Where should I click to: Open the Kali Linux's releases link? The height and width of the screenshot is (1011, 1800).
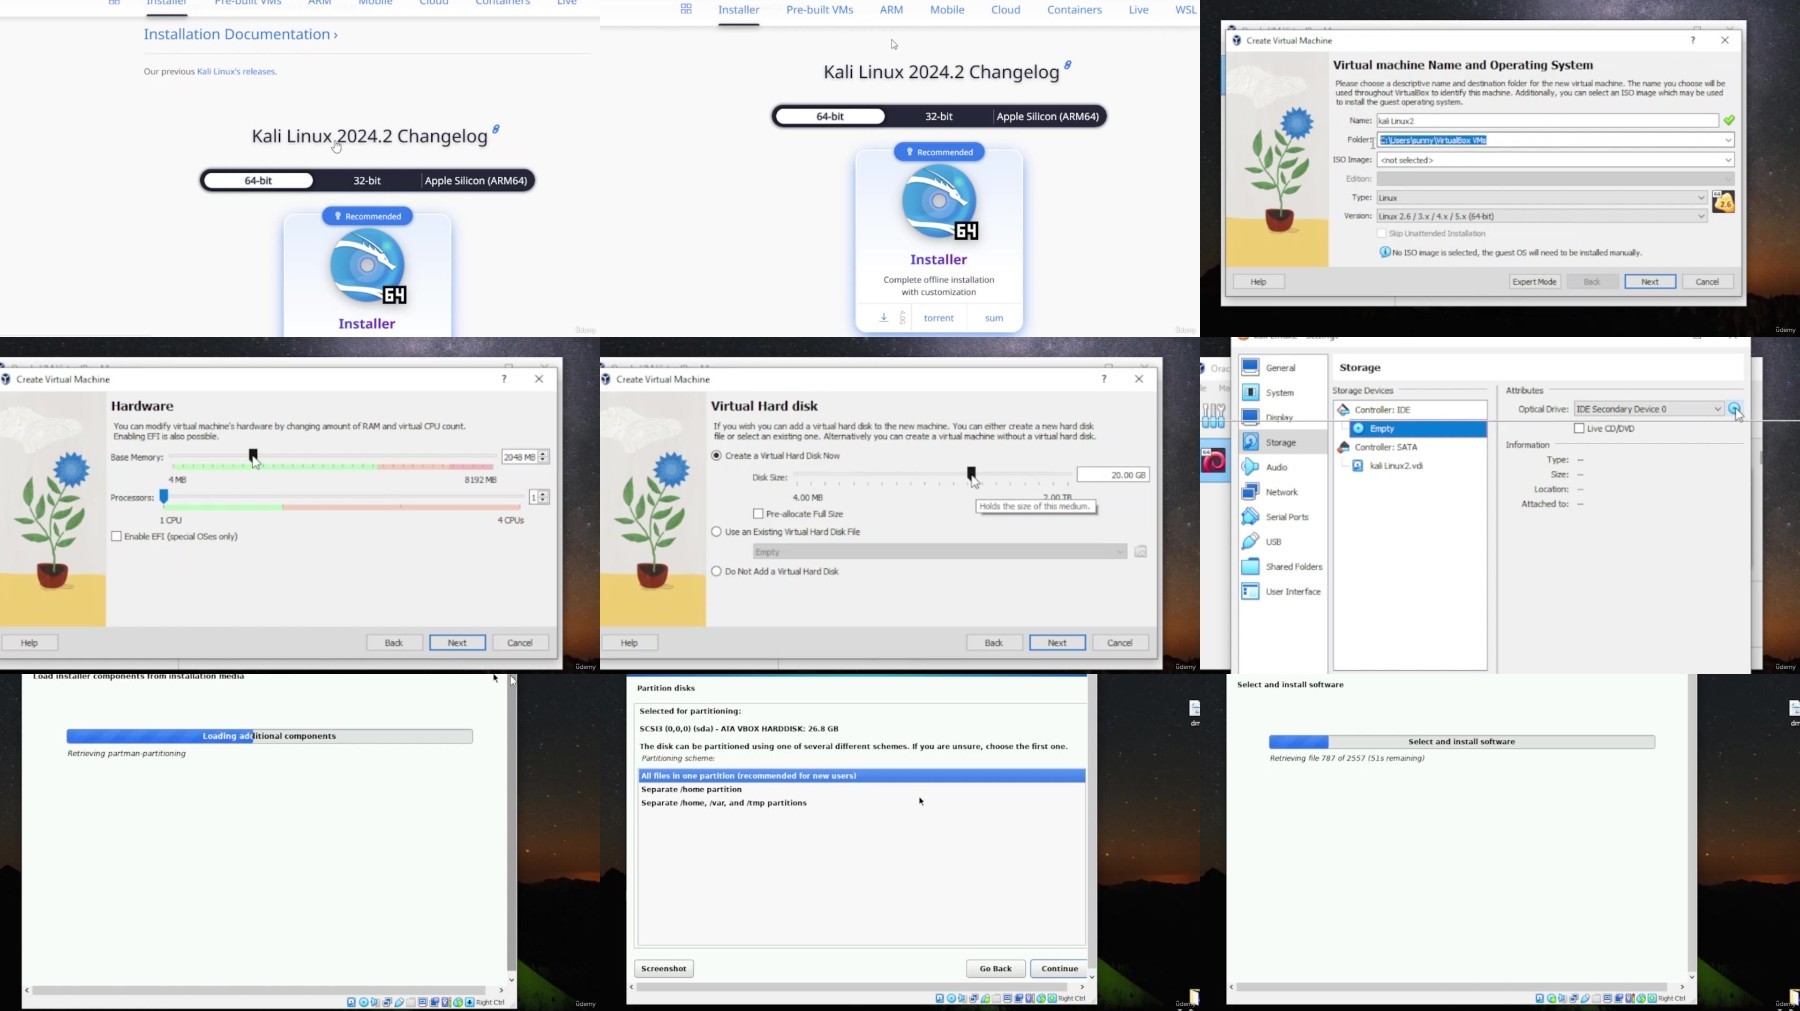click(236, 72)
